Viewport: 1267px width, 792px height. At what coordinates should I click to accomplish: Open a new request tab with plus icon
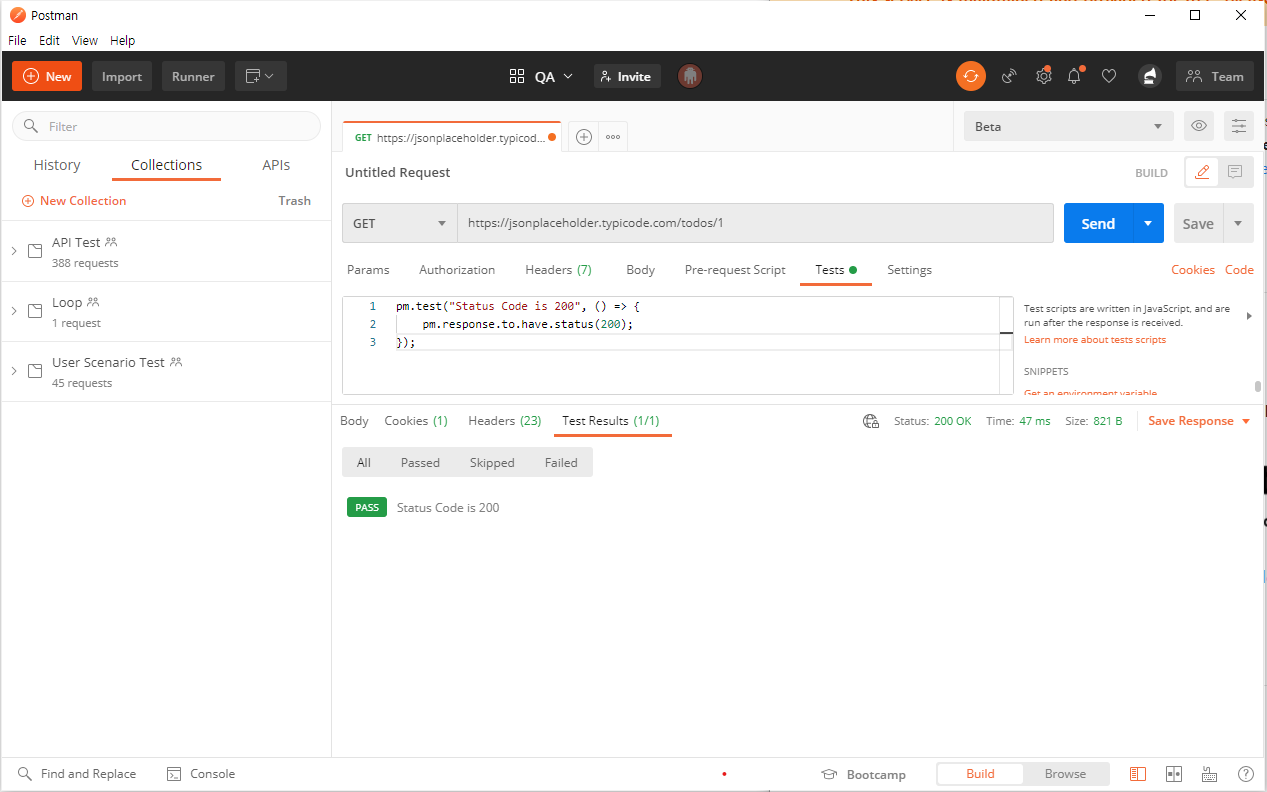pyautogui.click(x=584, y=137)
